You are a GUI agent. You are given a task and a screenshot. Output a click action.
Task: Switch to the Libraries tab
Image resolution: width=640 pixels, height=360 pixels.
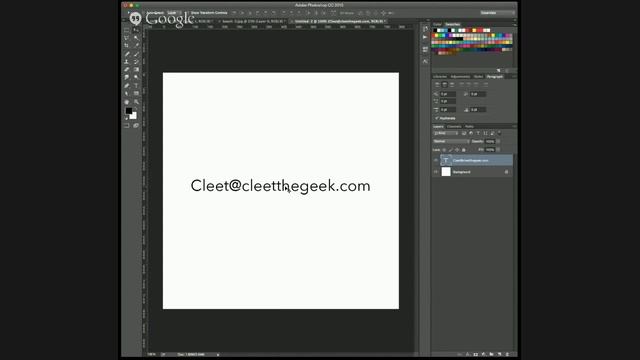(440, 77)
